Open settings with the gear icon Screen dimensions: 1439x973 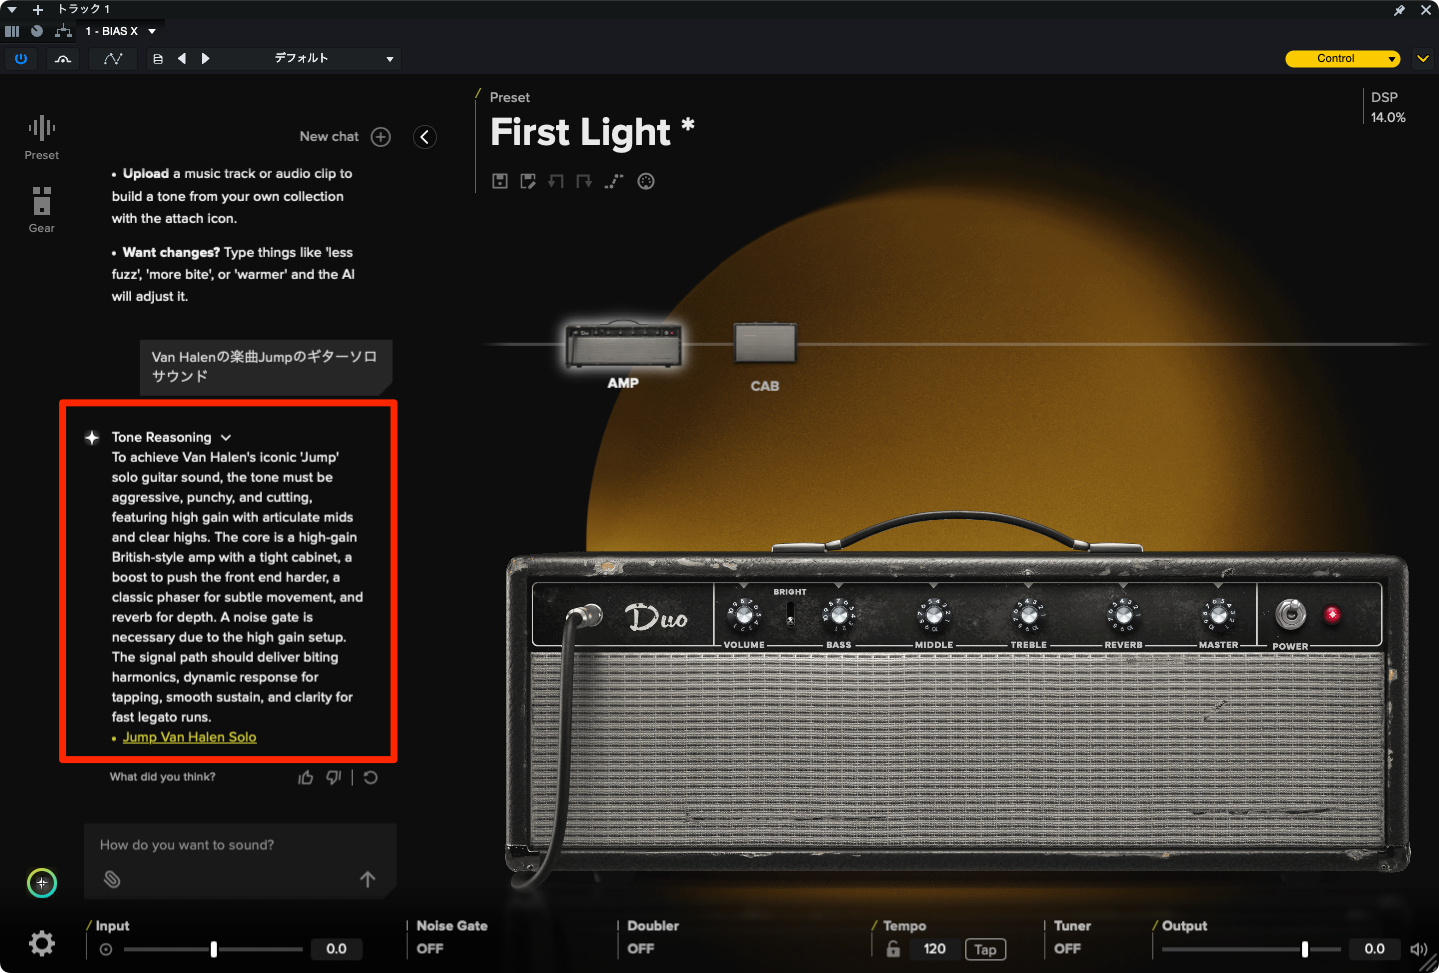[x=42, y=943]
